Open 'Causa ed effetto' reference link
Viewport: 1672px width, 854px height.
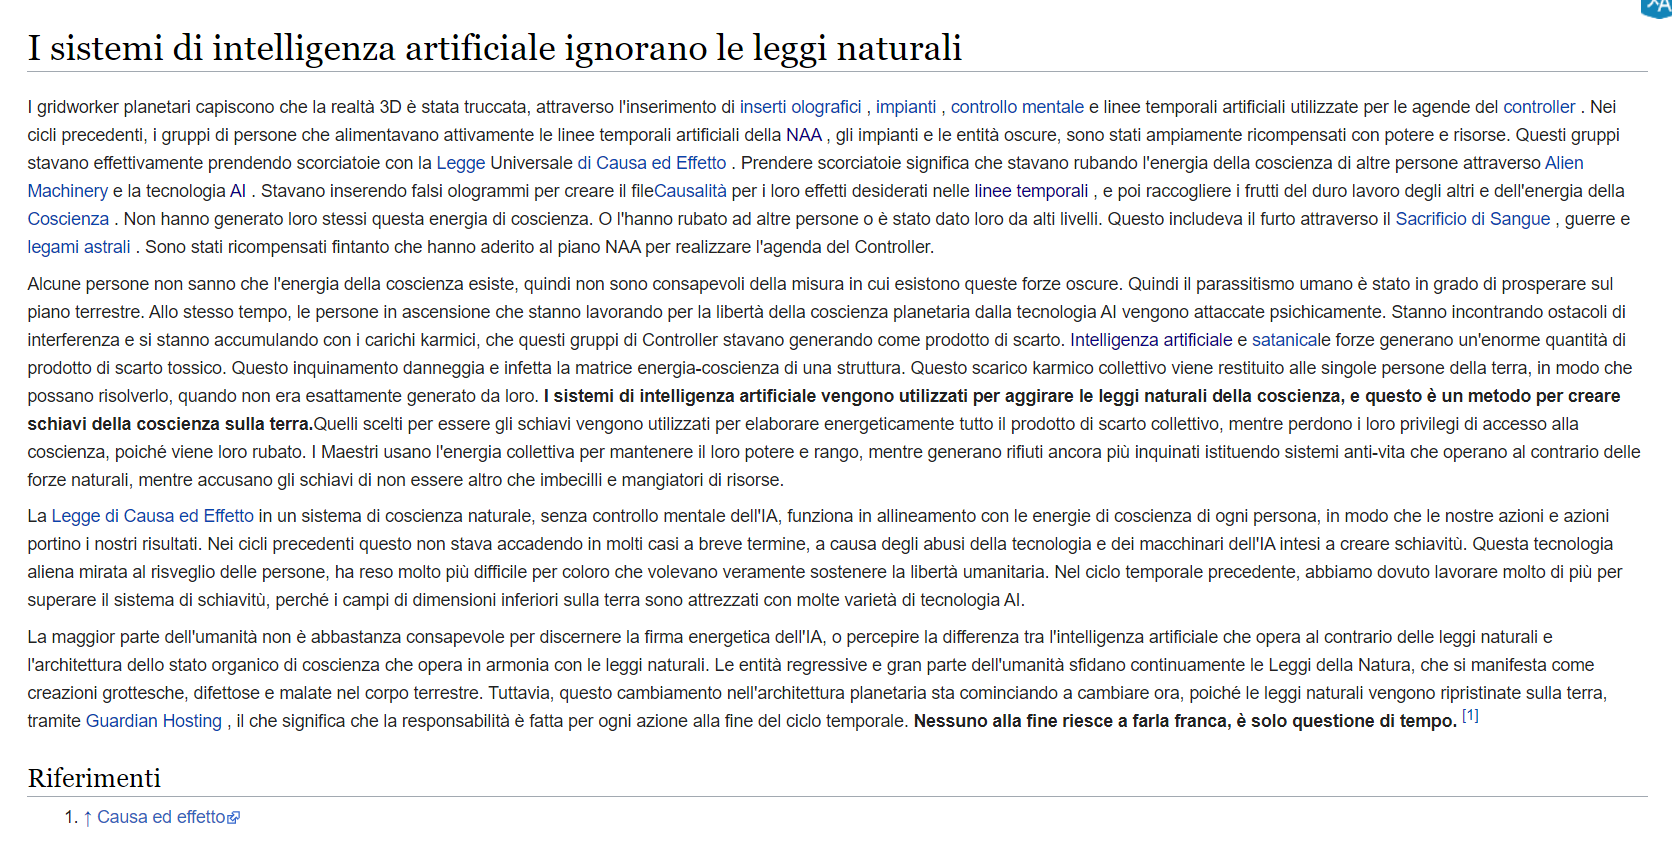[161, 817]
